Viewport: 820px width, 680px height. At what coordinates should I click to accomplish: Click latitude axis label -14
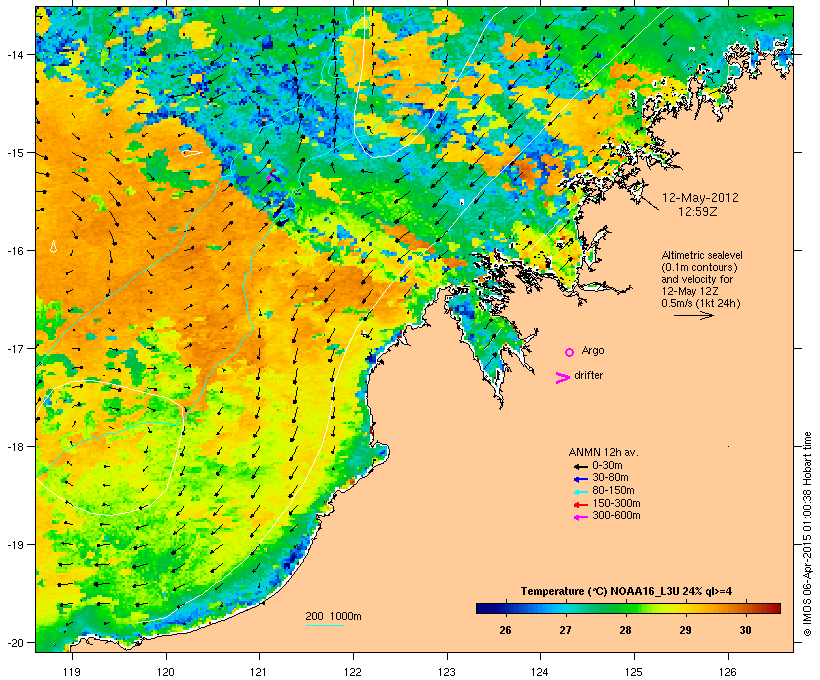(16, 54)
